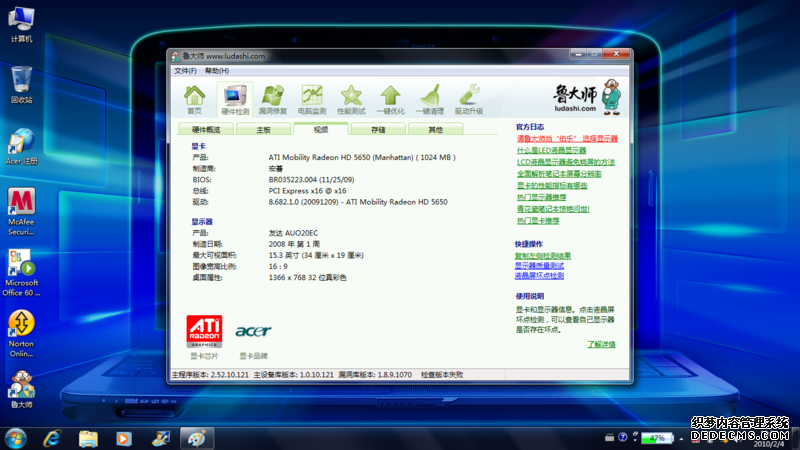Start the 显示器质量测试 quick action

coord(539,266)
